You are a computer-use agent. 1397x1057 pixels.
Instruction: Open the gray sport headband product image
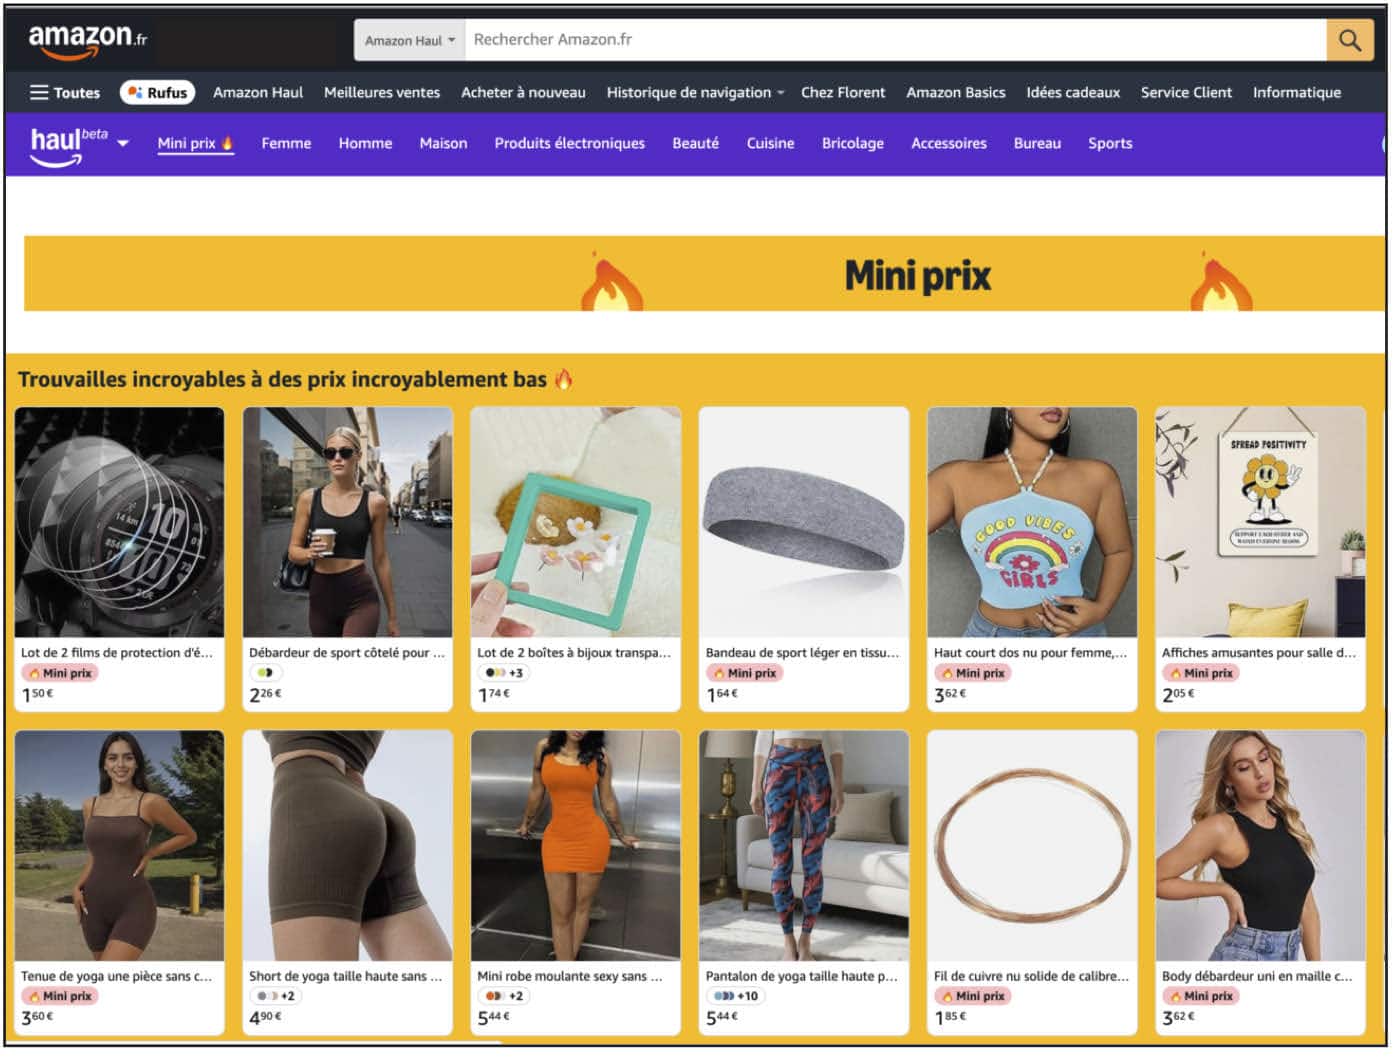pos(805,523)
